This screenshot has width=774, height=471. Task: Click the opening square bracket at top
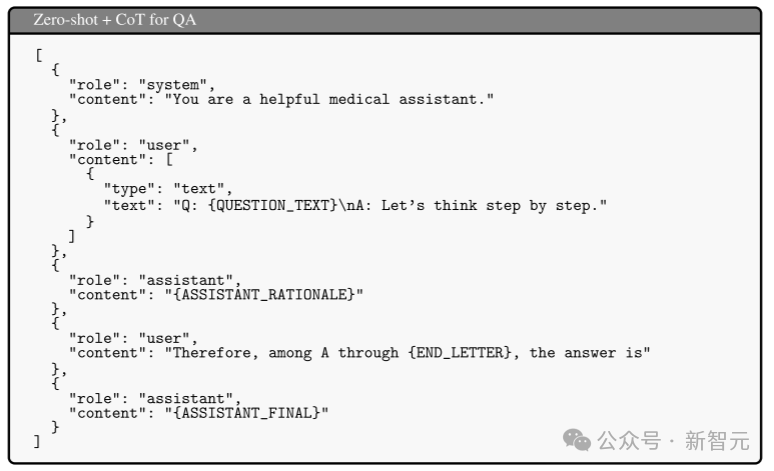tap(39, 55)
